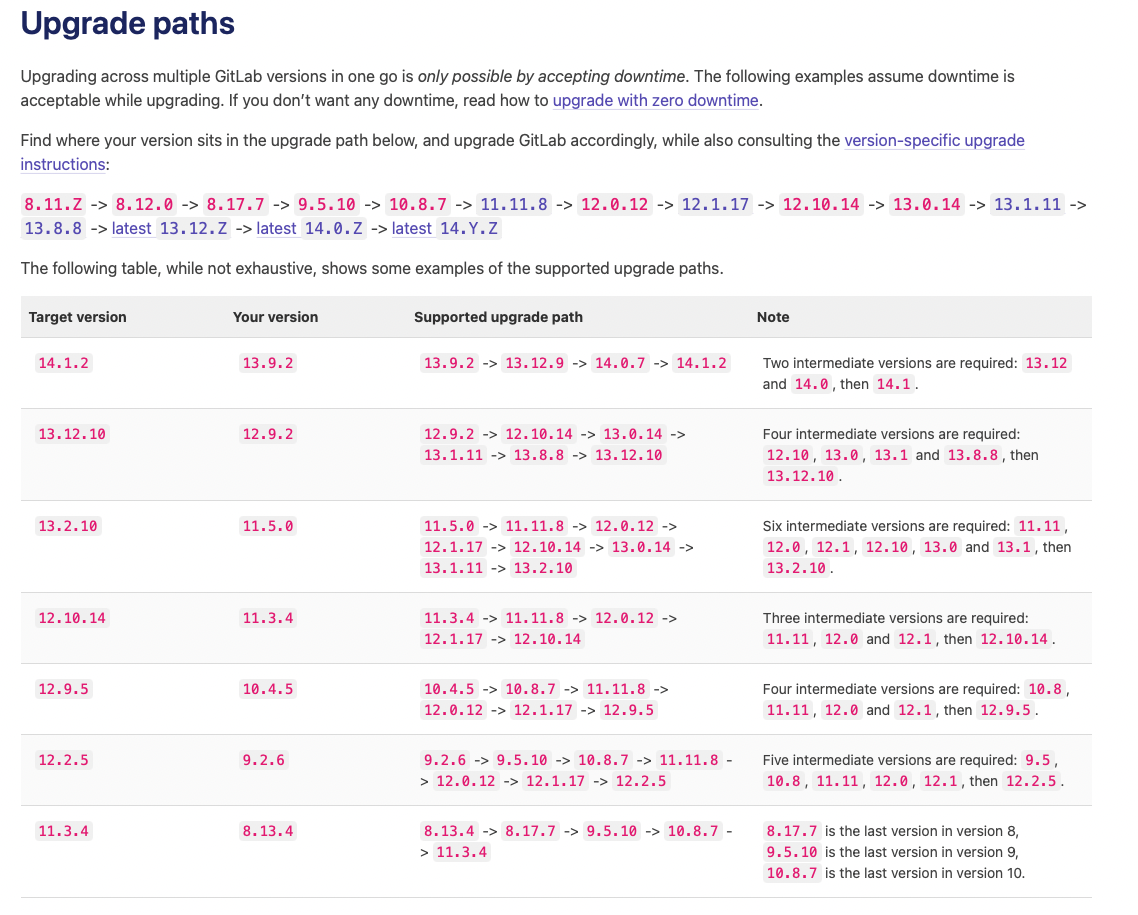Select 13.0.14 in the top upgrade path line
Screen dimensions: 1138x915
[x=927, y=205]
